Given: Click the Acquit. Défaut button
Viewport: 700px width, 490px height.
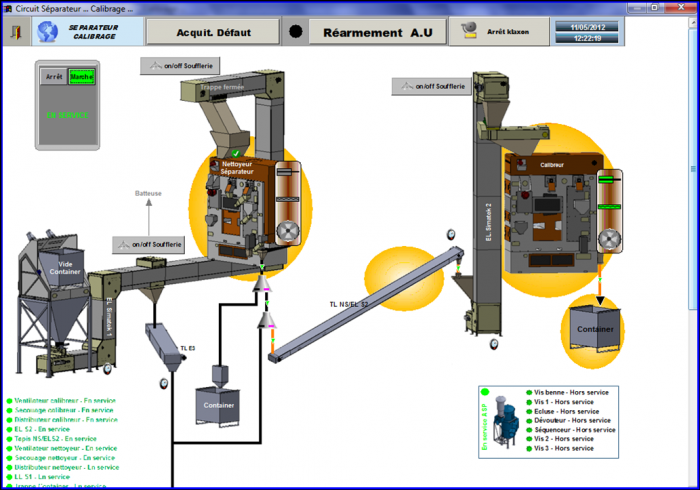Looking at the screenshot, I should 213,32.
